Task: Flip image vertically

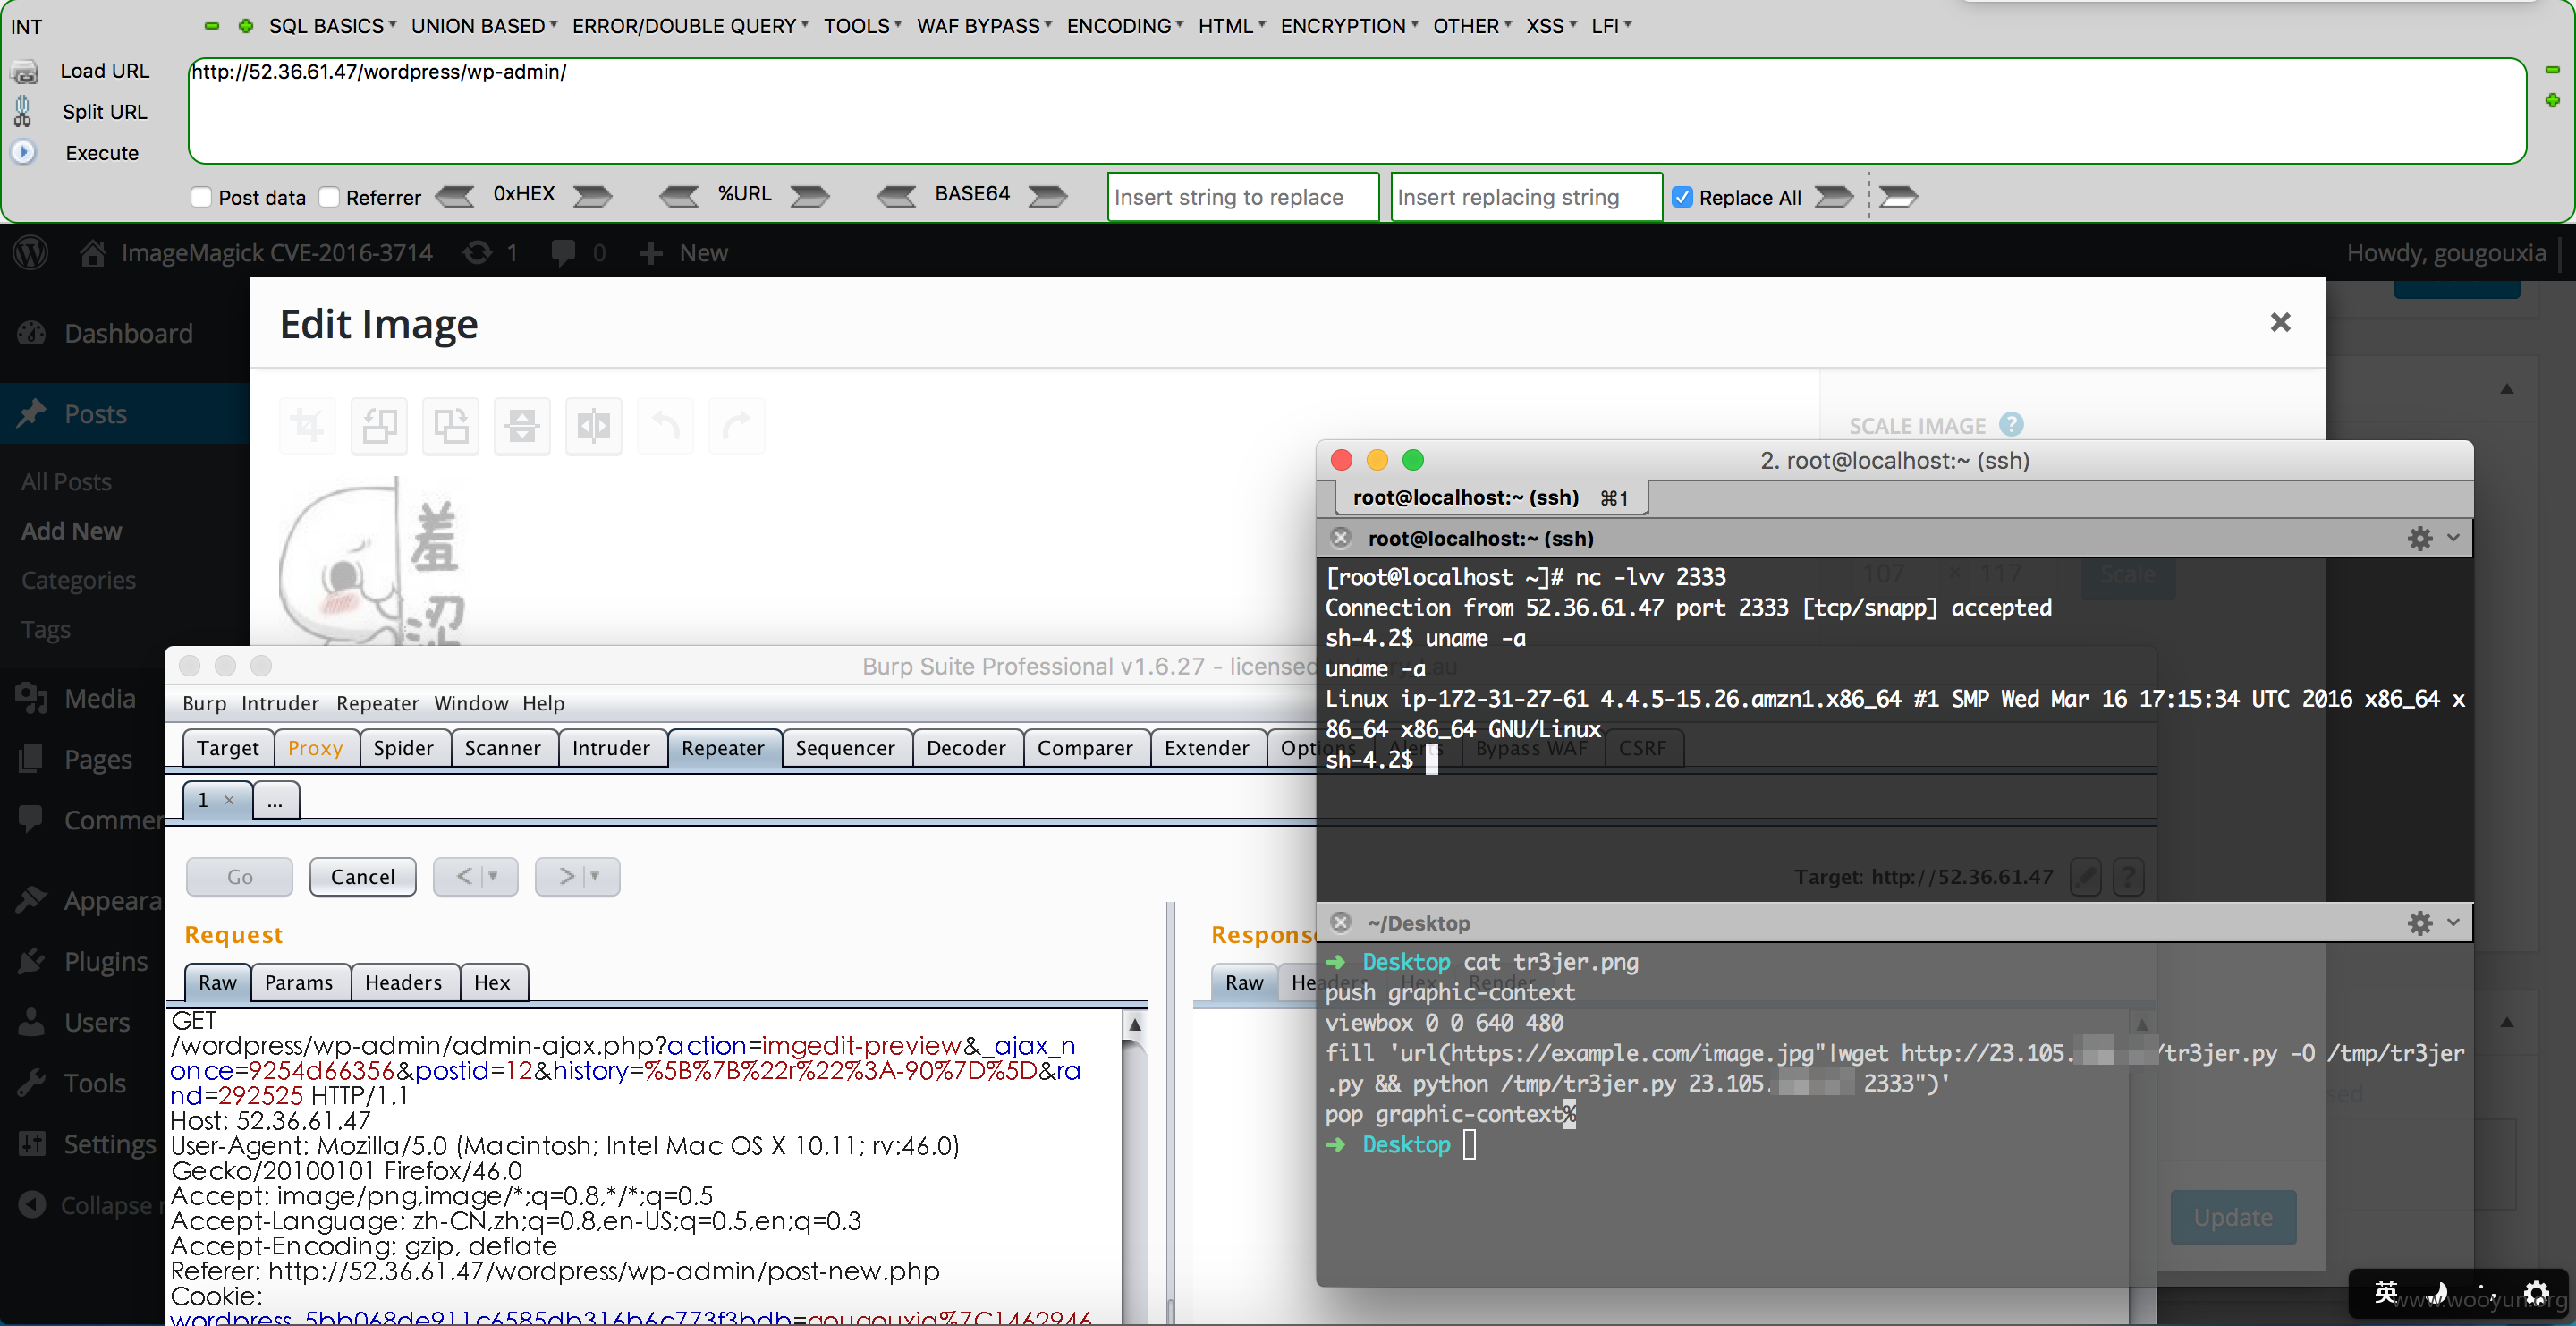Action: point(522,426)
